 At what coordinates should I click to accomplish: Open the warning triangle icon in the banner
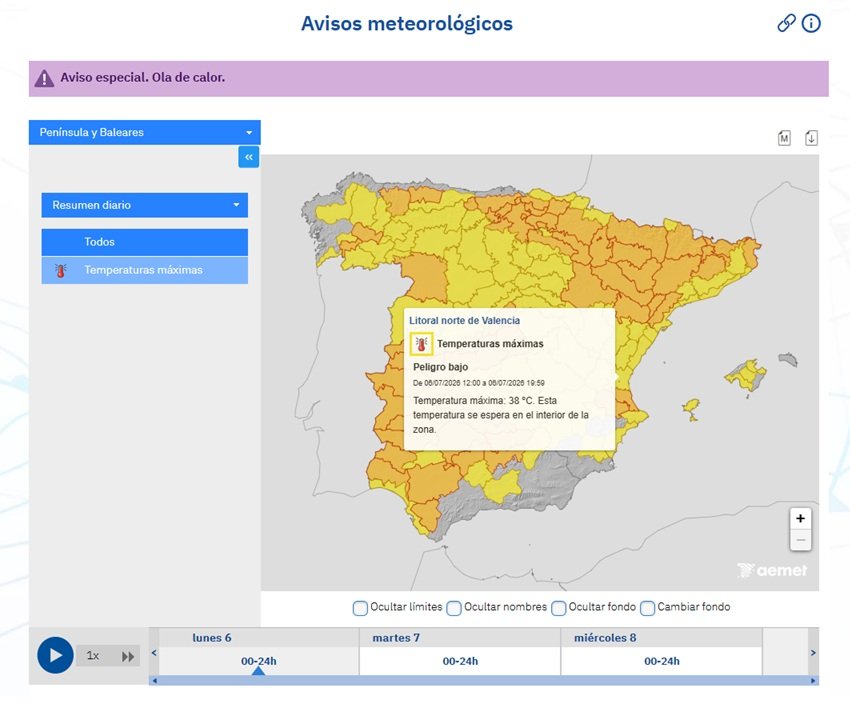[x=44, y=79]
